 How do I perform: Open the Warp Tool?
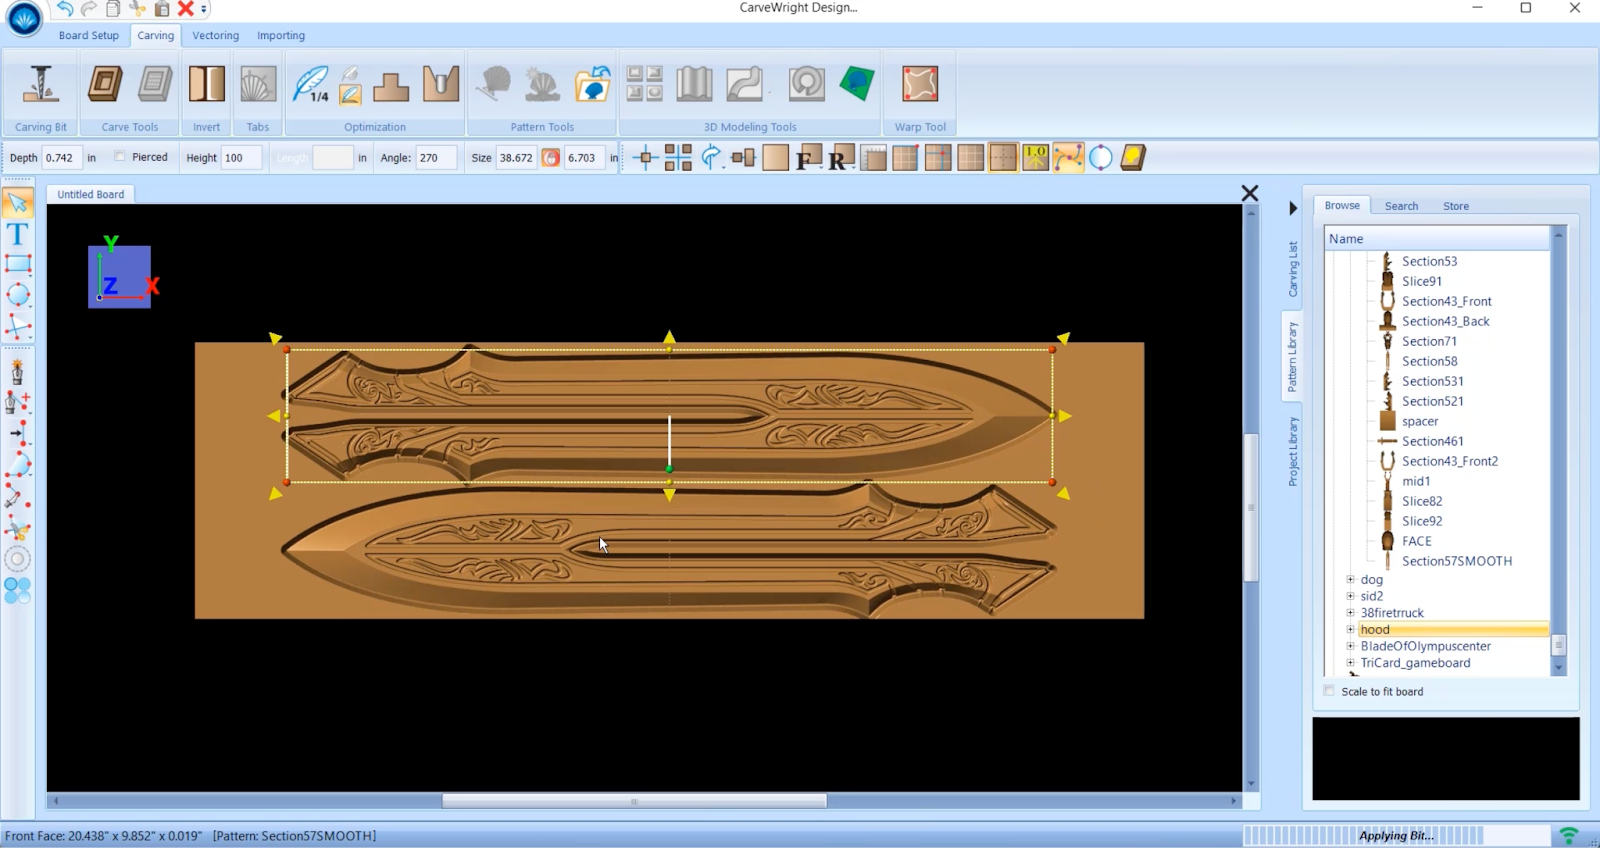tap(920, 86)
